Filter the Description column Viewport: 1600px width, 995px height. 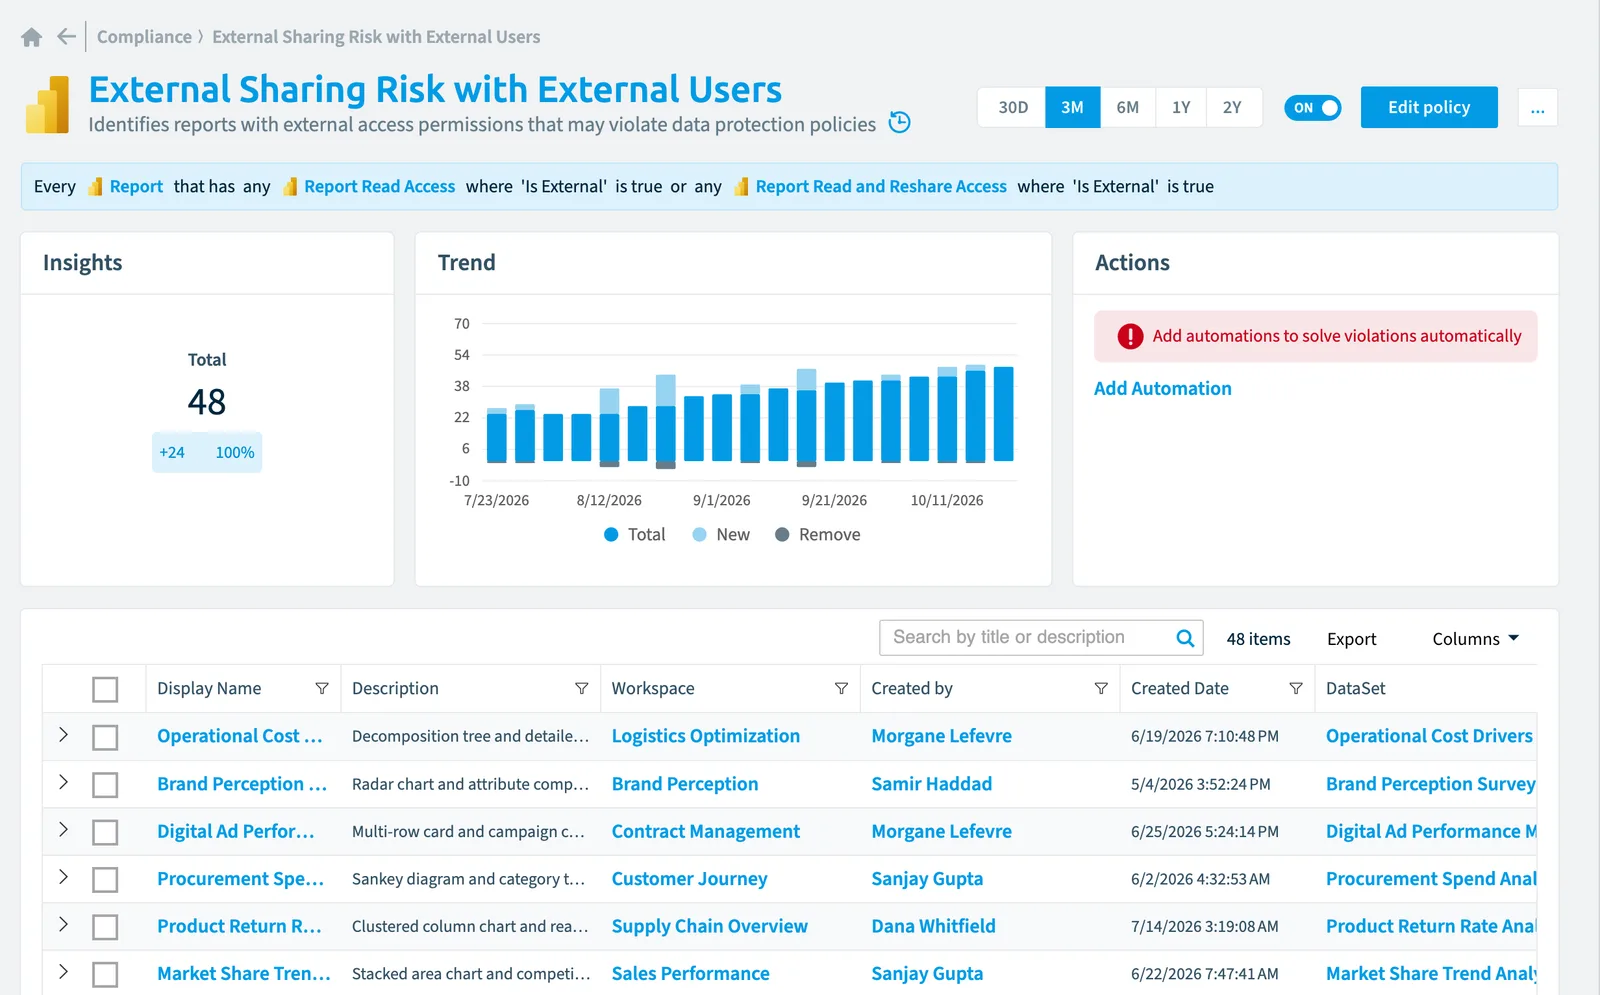pyautogui.click(x=581, y=688)
